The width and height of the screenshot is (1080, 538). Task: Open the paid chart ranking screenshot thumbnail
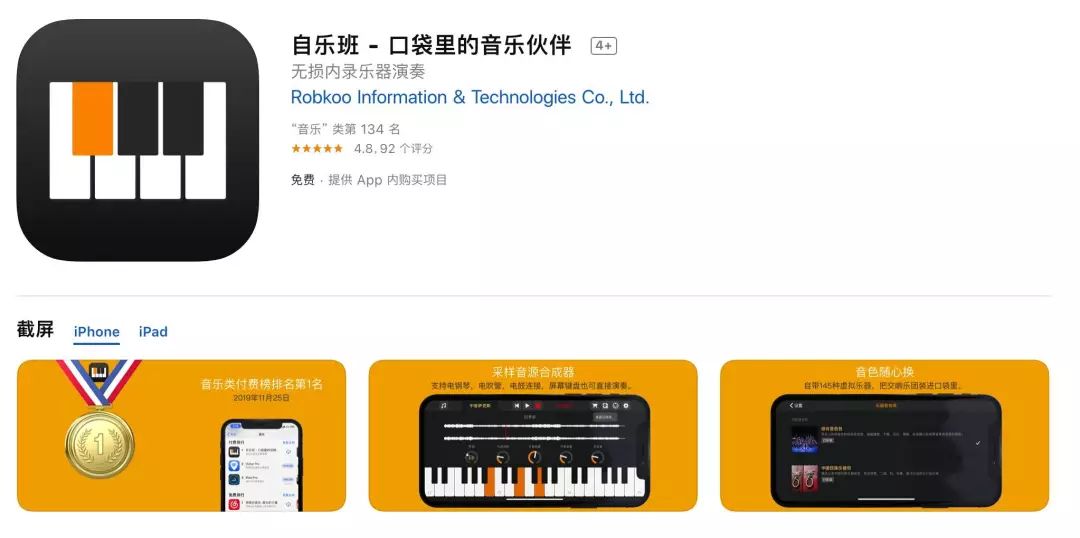pos(182,435)
